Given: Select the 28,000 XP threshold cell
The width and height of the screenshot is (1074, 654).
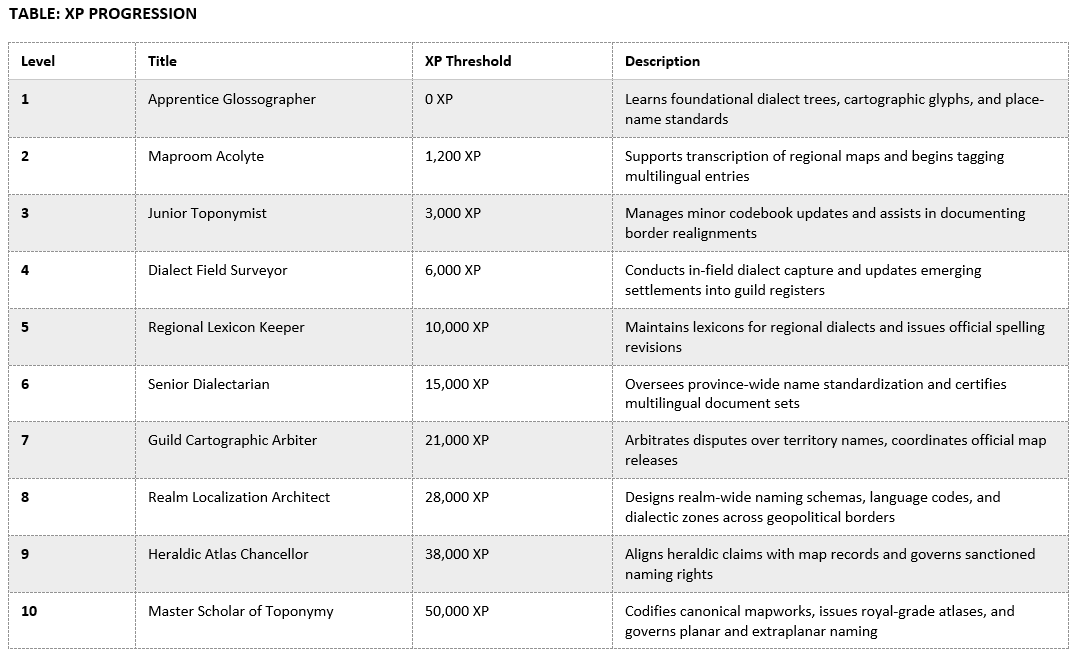Looking at the screenshot, I should pos(456,497).
